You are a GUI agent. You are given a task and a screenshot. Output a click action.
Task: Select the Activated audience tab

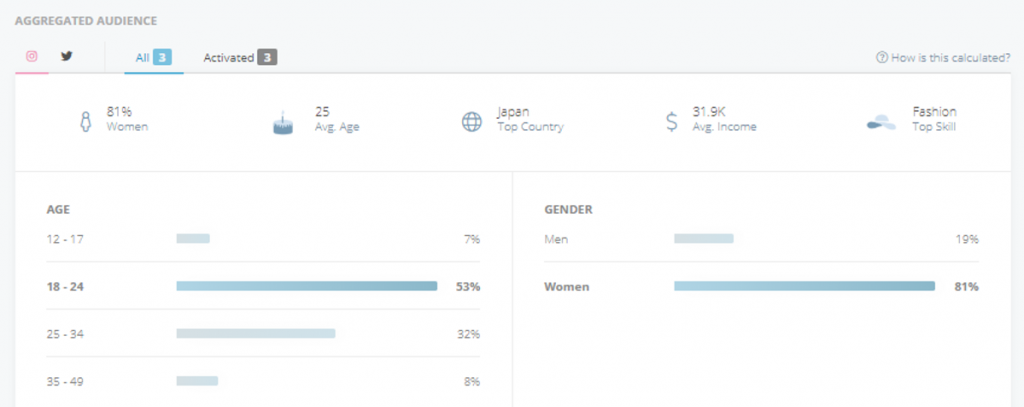point(229,58)
